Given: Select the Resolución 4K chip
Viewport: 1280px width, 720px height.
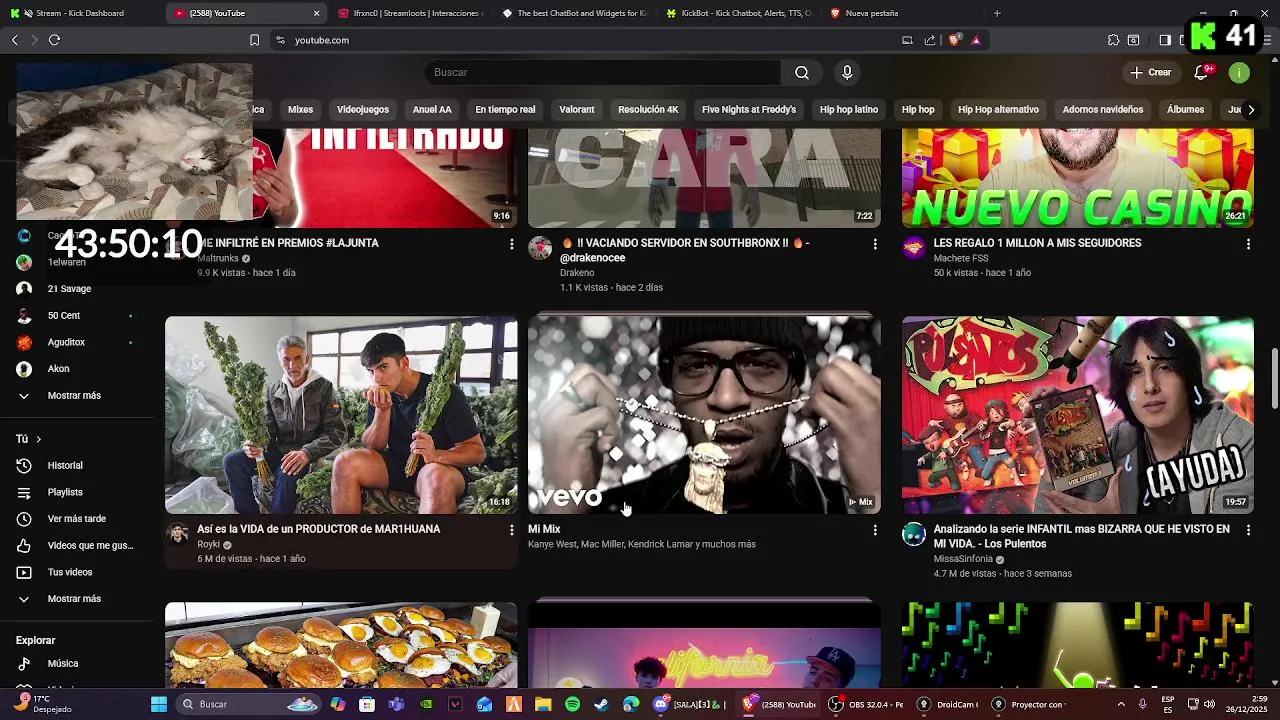Looking at the screenshot, I should tap(648, 109).
